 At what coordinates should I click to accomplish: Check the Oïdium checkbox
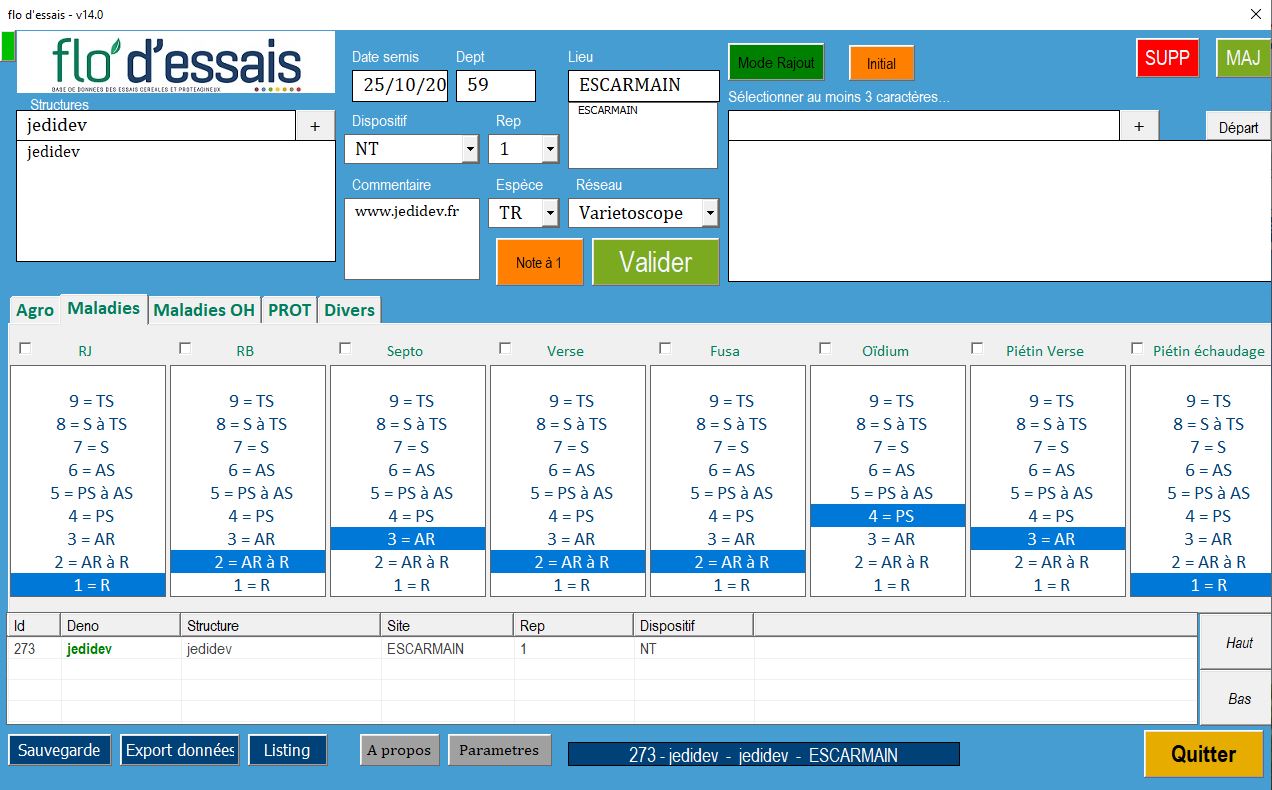pyautogui.click(x=825, y=348)
